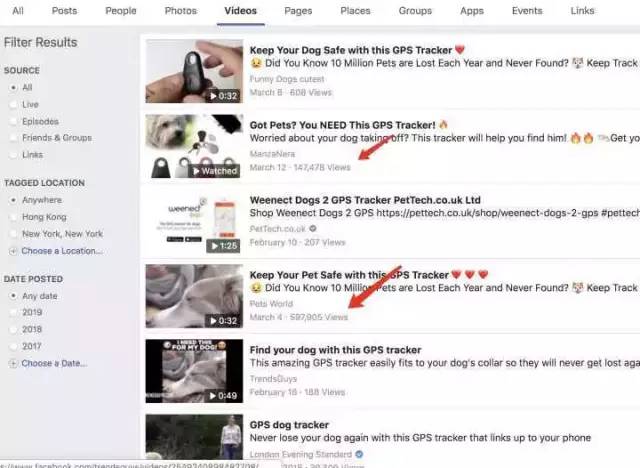
Task: Filter videos posted in 2018
Action: coord(13,329)
